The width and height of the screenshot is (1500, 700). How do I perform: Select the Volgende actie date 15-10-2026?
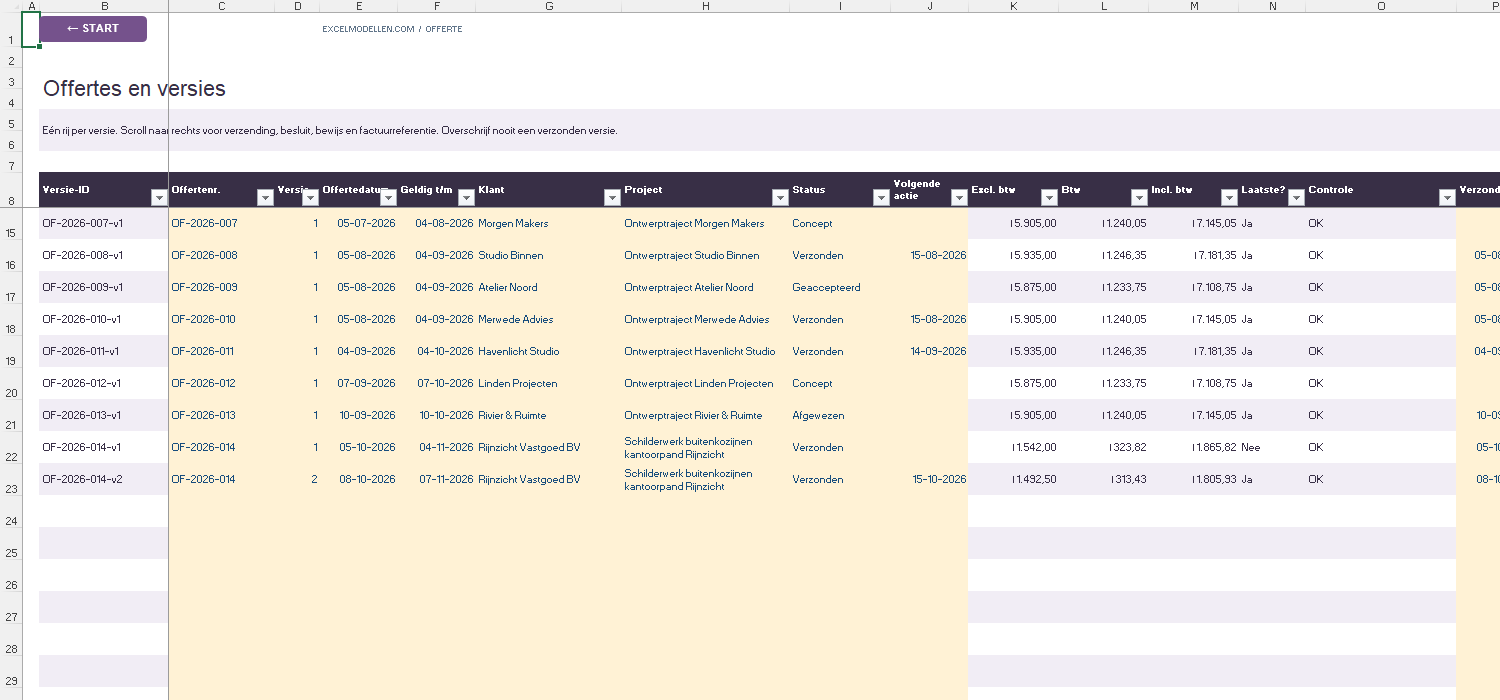[x=930, y=479]
